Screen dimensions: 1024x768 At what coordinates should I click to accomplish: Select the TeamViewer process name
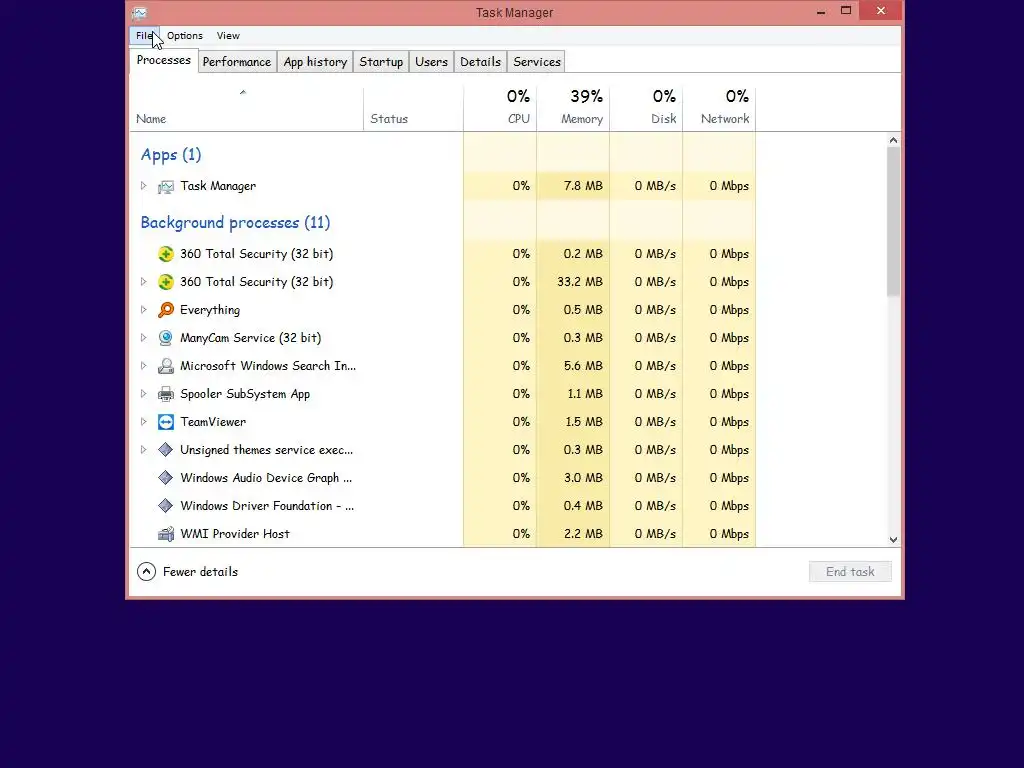[x=213, y=422]
